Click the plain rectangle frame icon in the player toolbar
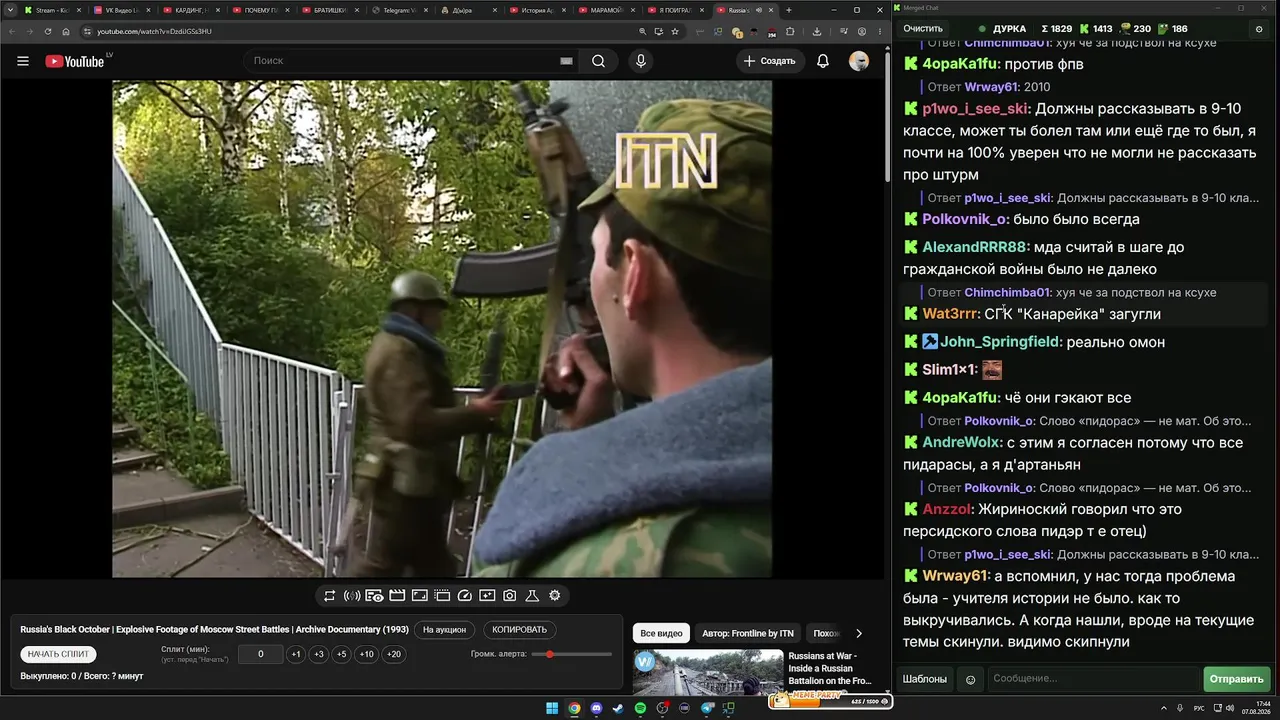The height and width of the screenshot is (720, 1280). [420, 596]
